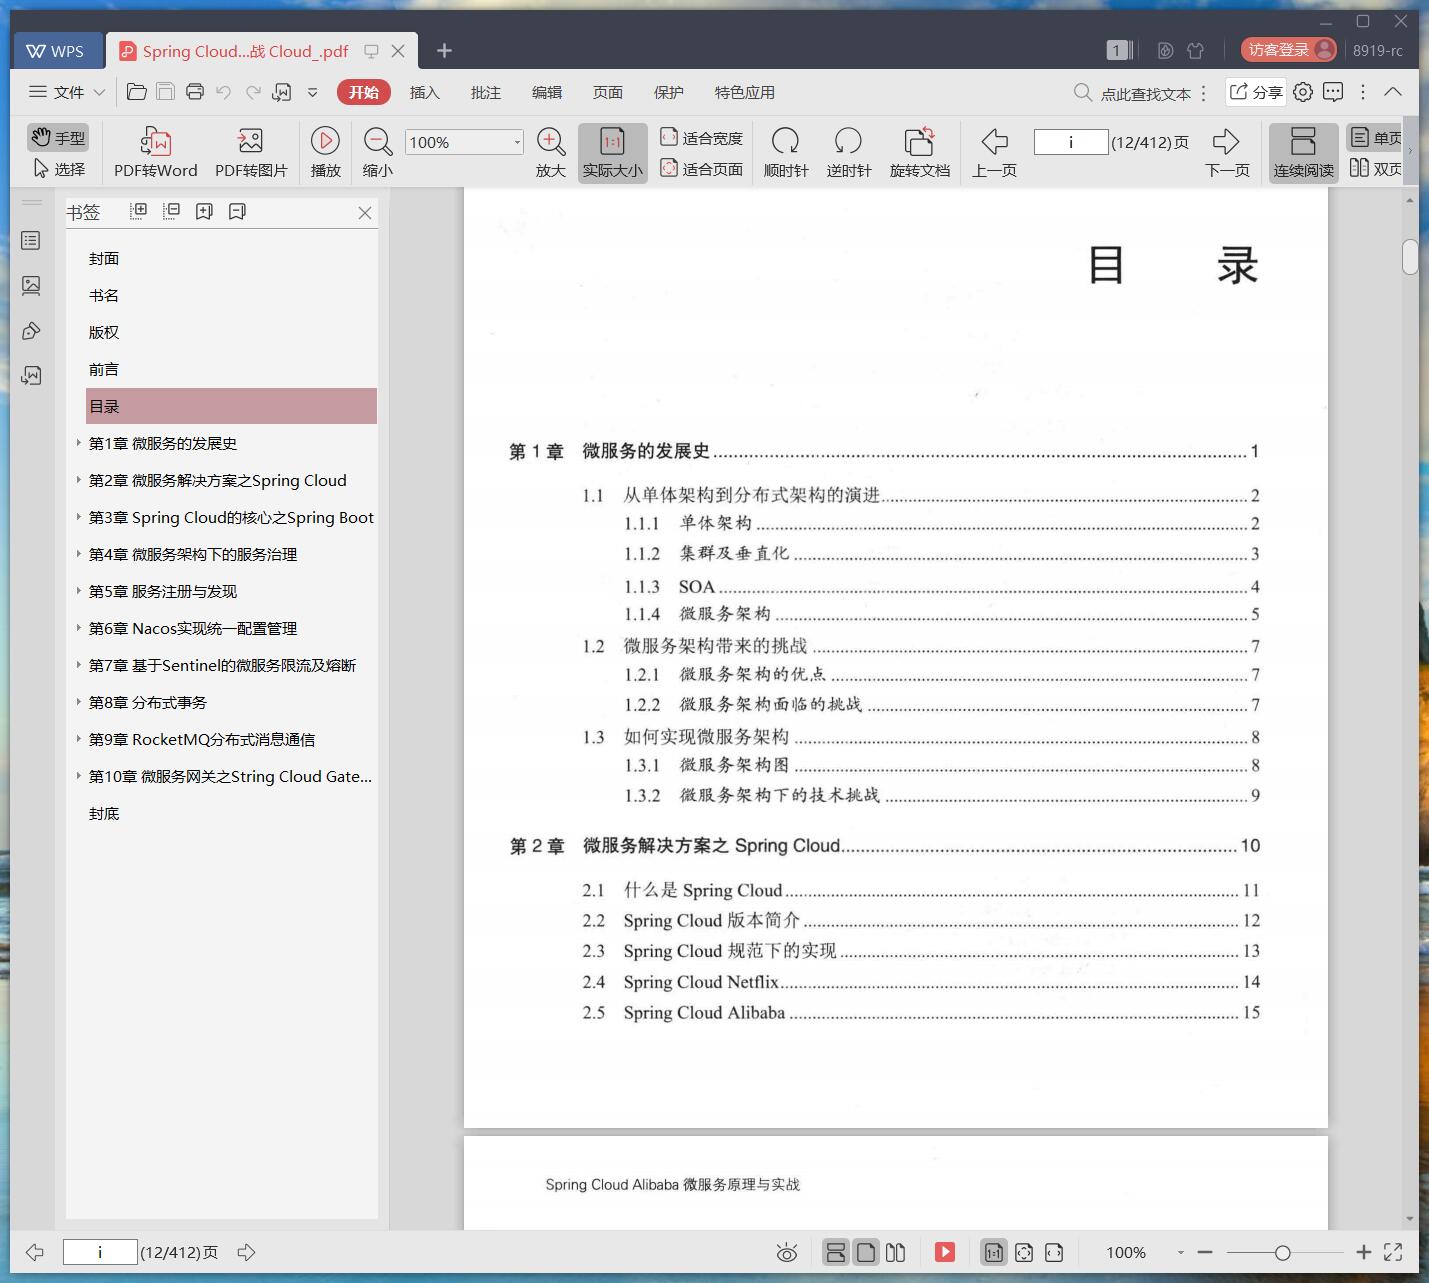Expand 第2章 Spring Cloud bookmark
This screenshot has height=1283, width=1429.
point(78,480)
